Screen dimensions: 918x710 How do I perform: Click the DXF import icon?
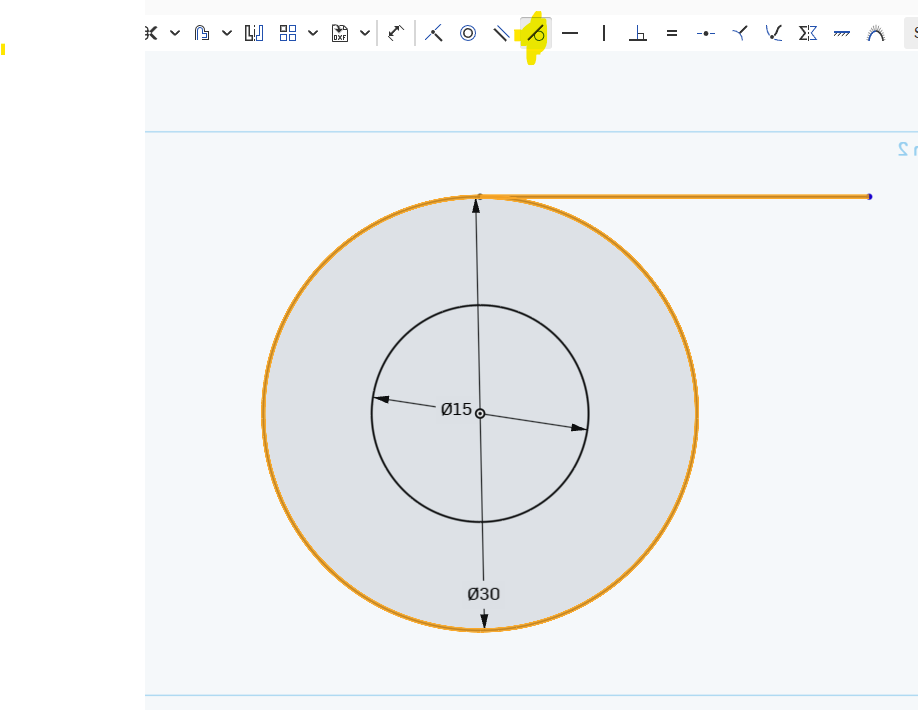click(340, 34)
